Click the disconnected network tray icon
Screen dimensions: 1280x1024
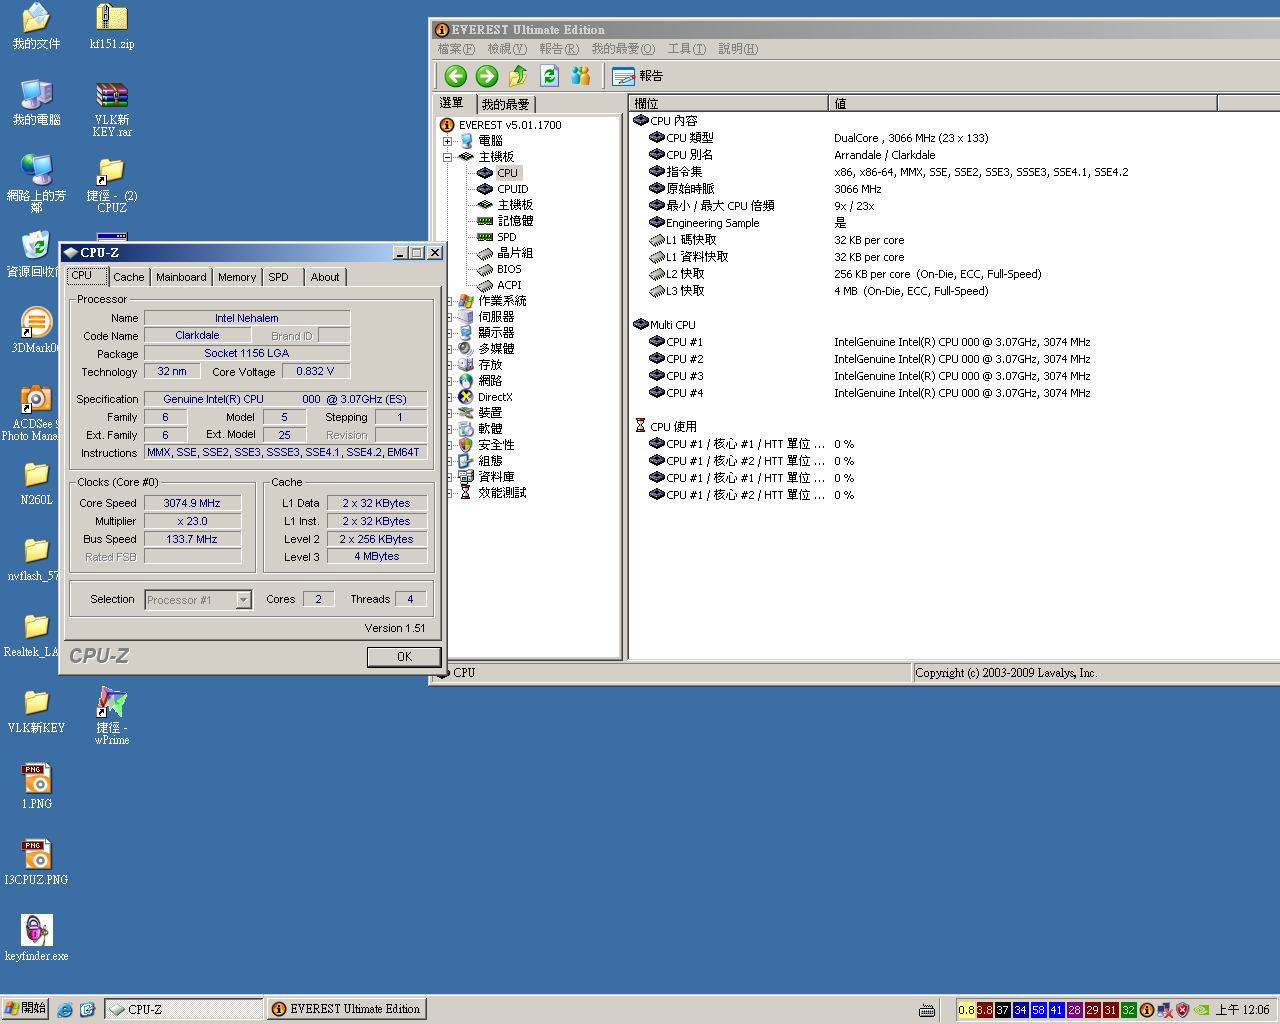pos(1165,1010)
